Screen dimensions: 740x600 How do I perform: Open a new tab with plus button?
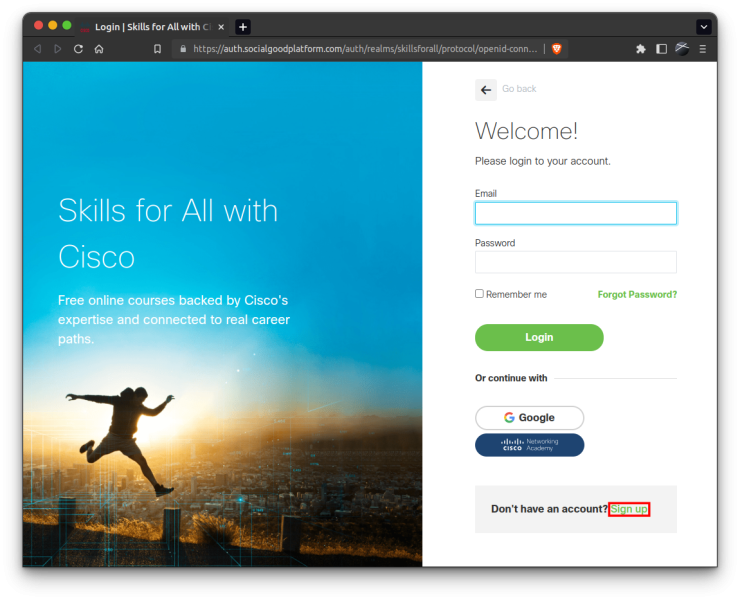(x=243, y=27)
